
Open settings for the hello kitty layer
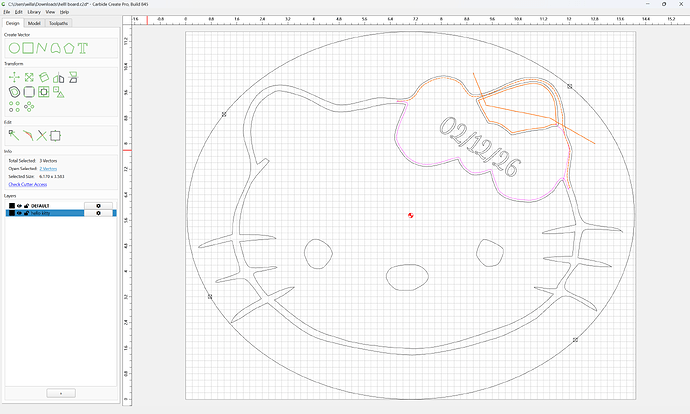pyautogui.click(x=98, y=213)
